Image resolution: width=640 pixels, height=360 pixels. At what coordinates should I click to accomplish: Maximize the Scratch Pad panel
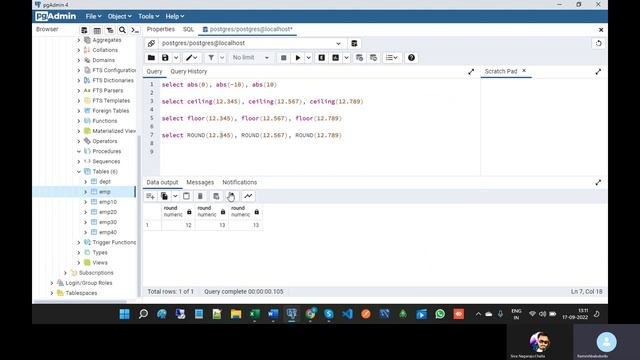coord(598,72)
